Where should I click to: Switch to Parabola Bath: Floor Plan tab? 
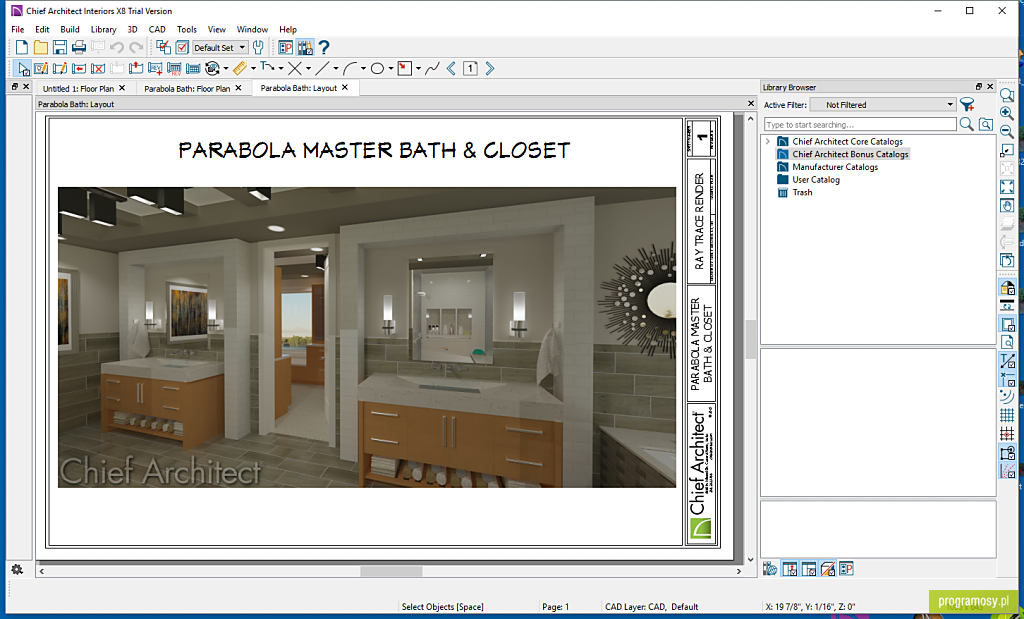(x=187, y=88)
